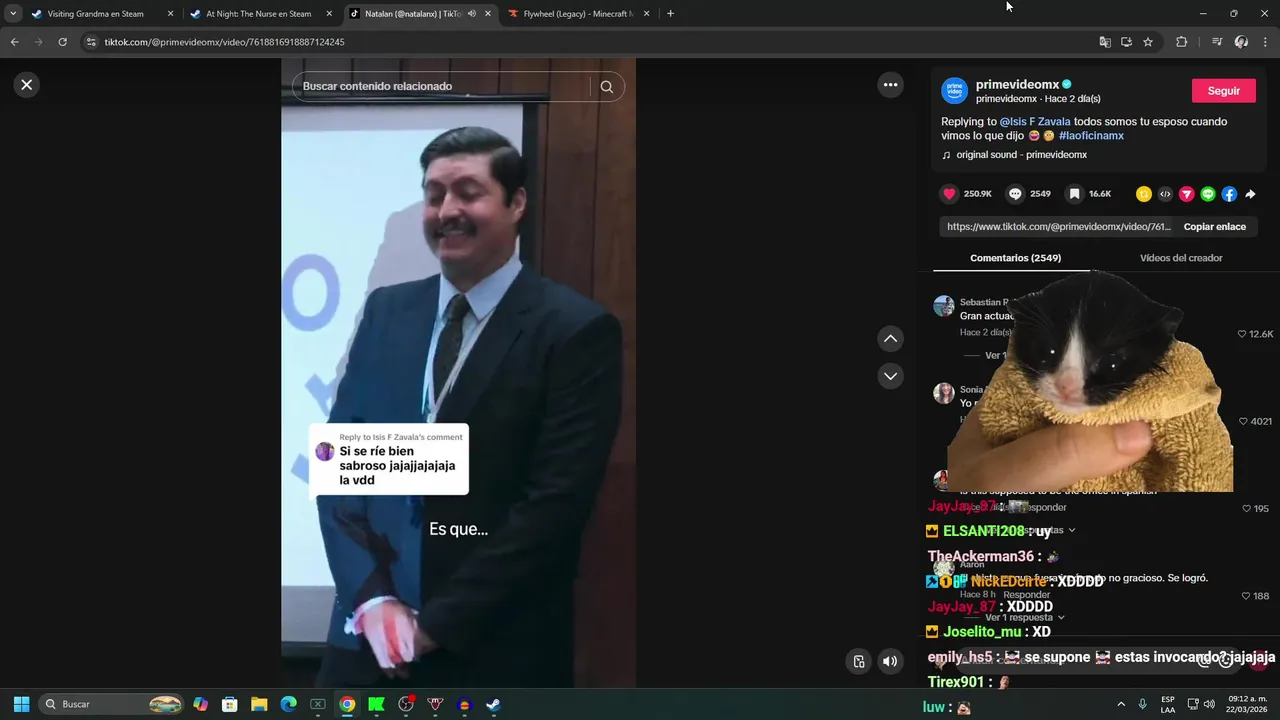This screenshot has height=720, width=1280.
Task: Click the address bar URL
Action: (224, 42)
